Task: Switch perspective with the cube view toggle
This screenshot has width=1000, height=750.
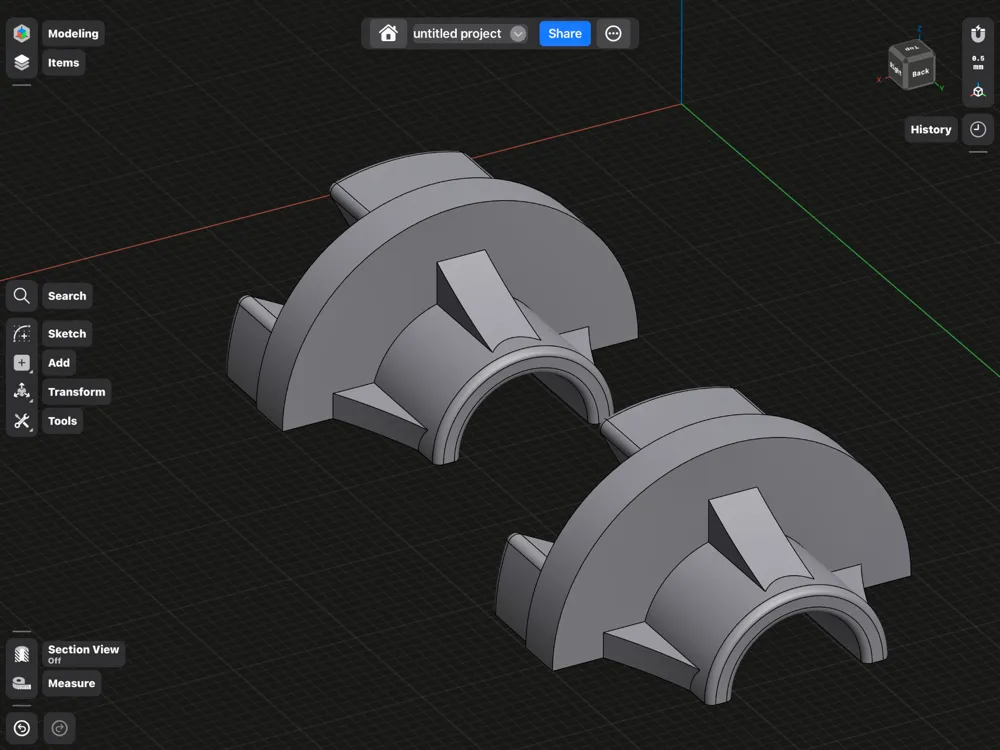Action: [x=978, y=91]
